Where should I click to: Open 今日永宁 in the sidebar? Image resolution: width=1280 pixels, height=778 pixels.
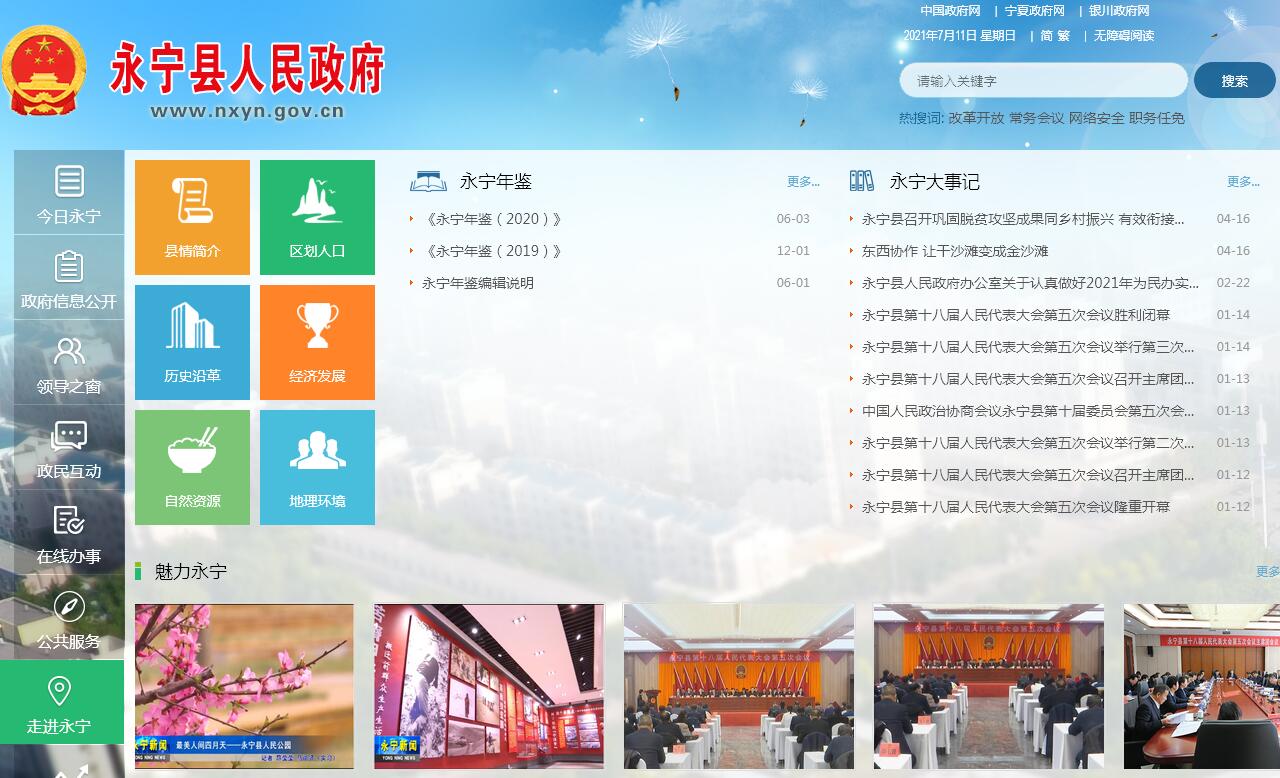69,194
